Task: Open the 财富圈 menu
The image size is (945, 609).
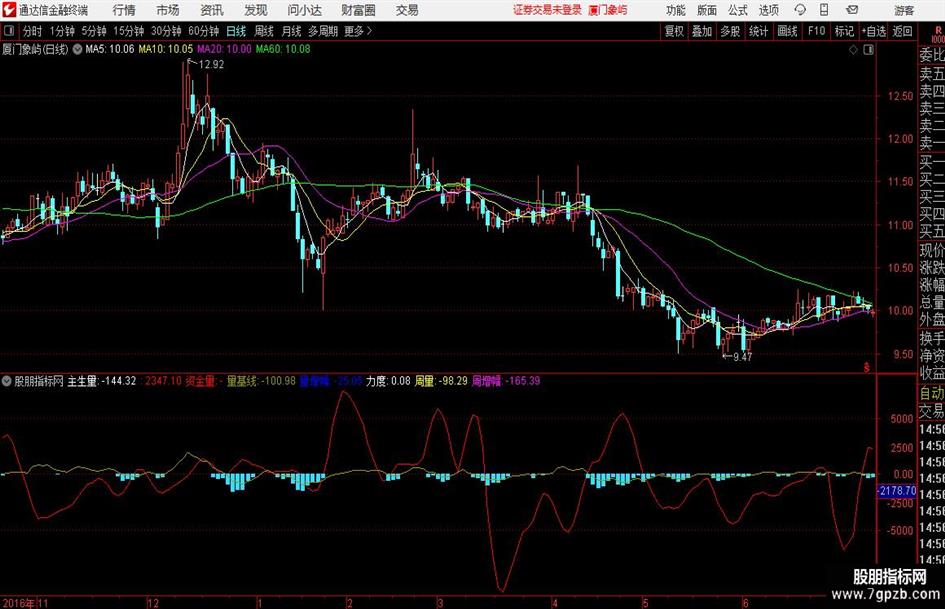Action: pos(358,10)
